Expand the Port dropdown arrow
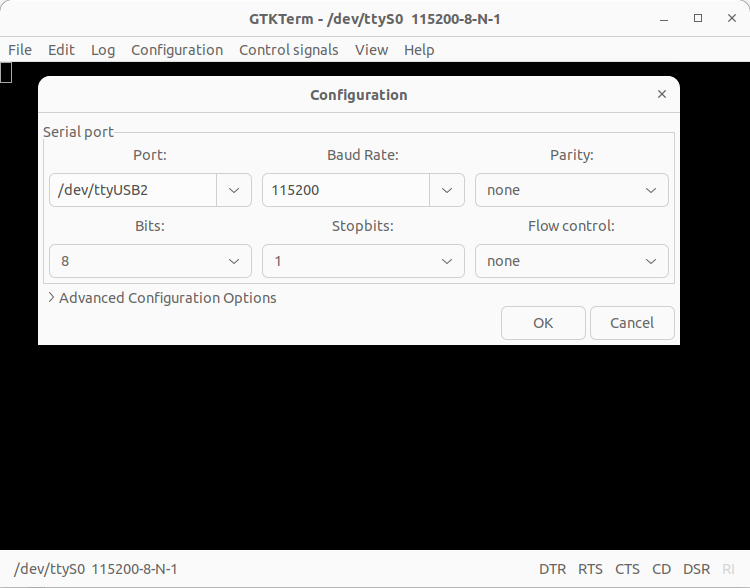Image resolution: width=750 pixels, height=588 pixels. (x=234, y=190)
